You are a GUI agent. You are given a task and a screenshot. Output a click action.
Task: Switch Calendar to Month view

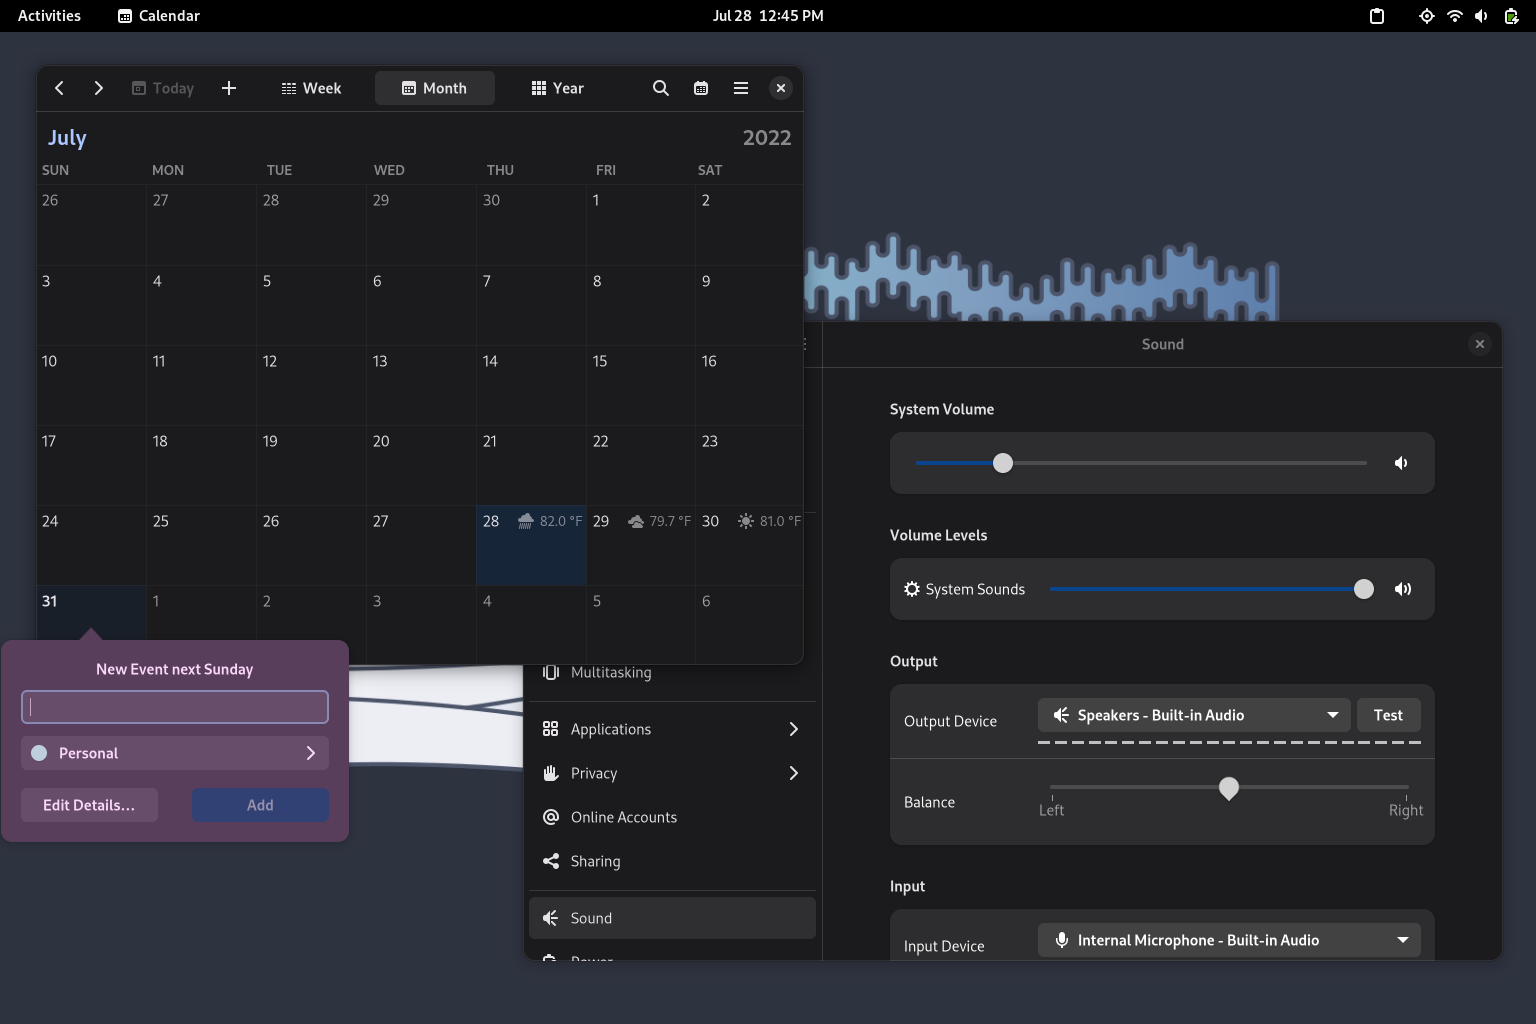(434, 88)
